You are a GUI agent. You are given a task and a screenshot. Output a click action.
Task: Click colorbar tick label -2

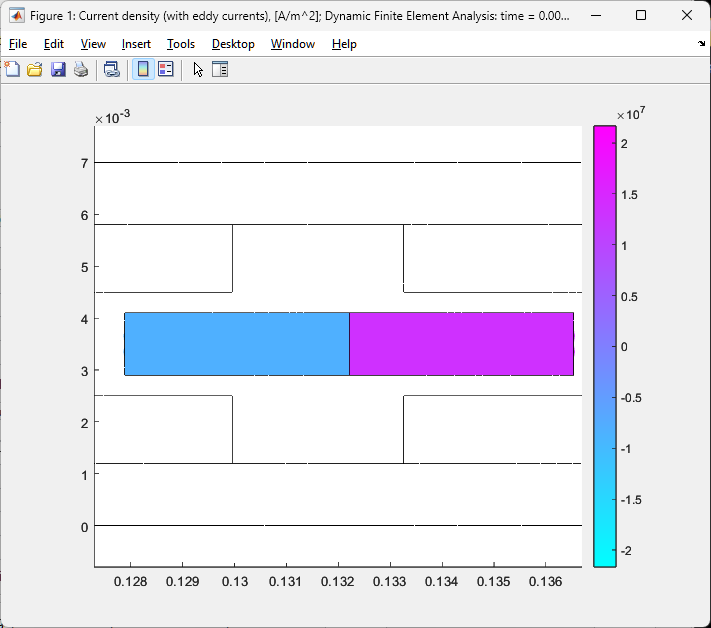click(x=626, y=551)
